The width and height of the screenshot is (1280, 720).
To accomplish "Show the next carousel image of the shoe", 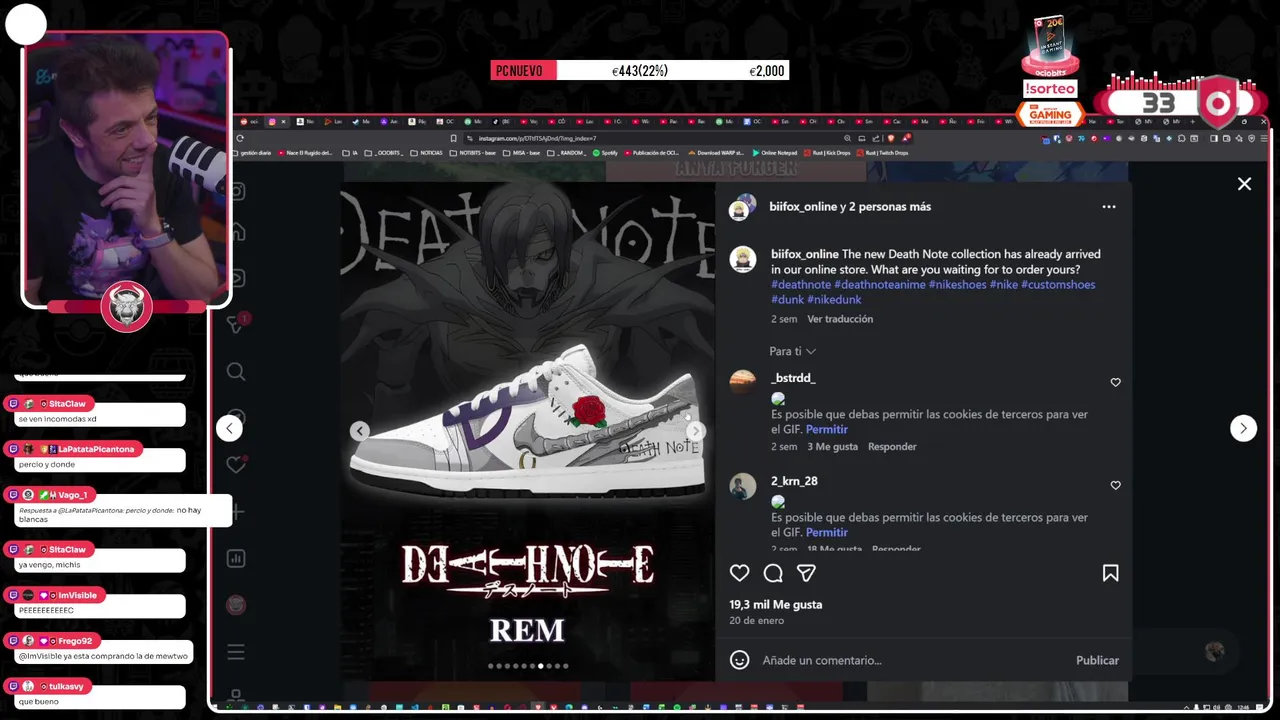I will [695, 431].
